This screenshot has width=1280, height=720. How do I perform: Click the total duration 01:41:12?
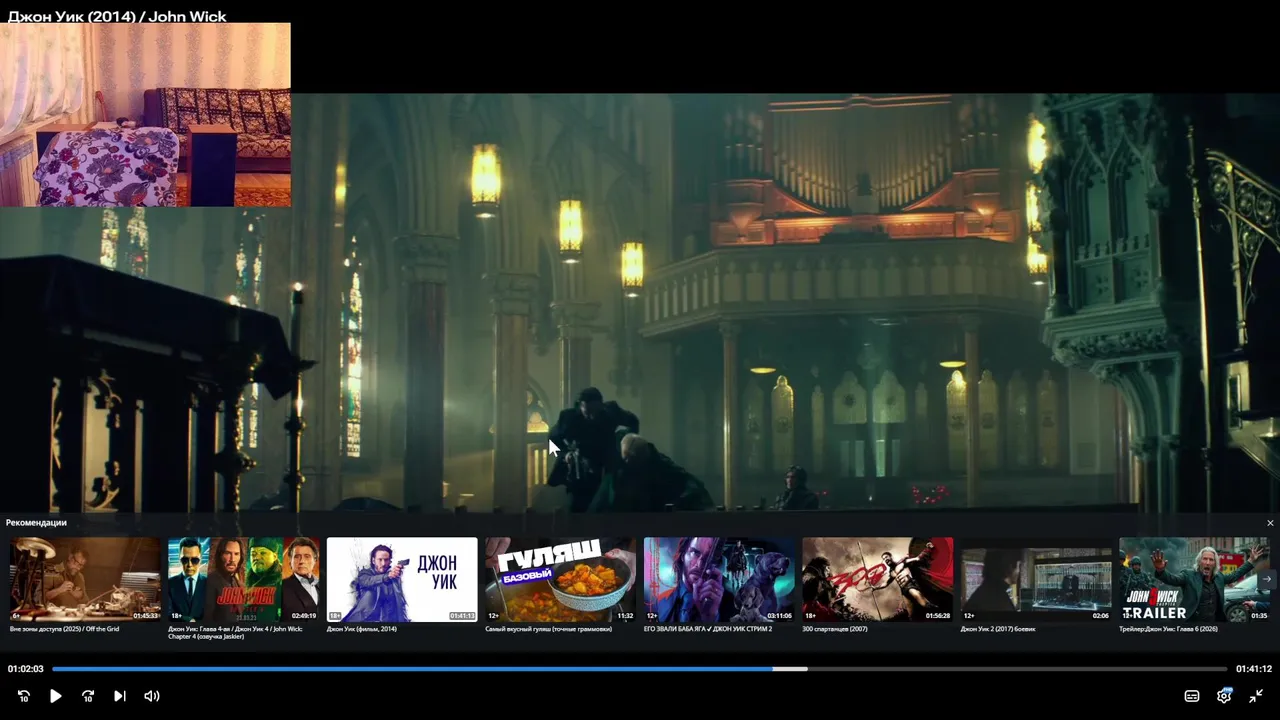coord(1254,669)
